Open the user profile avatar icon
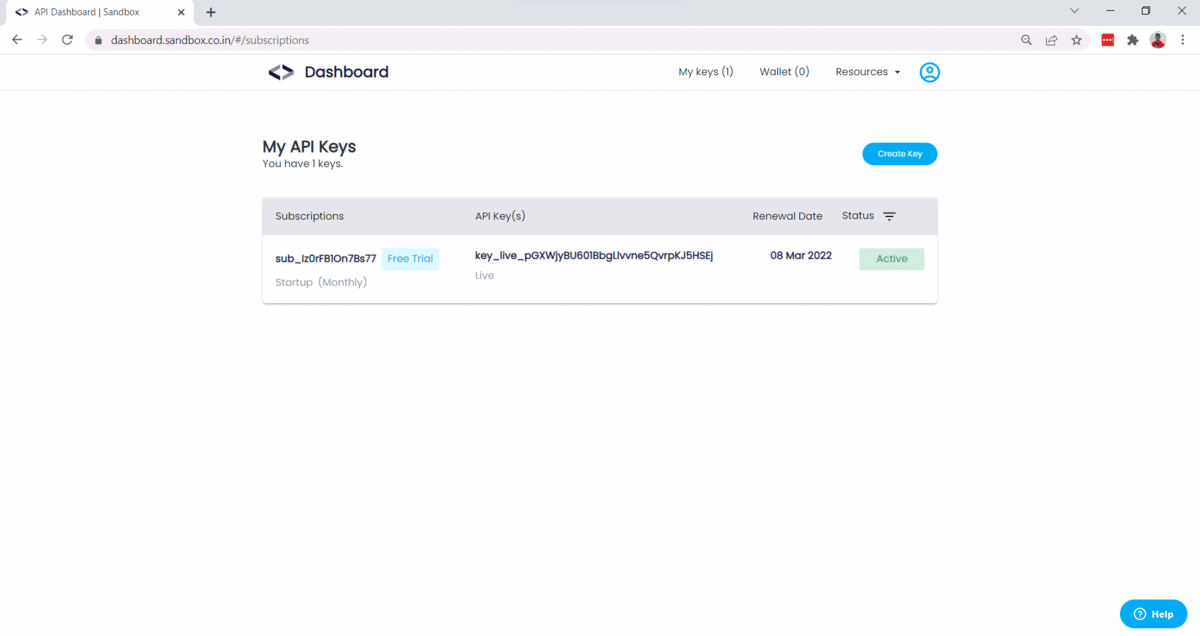1200x636 pixels. coord(930,72)
